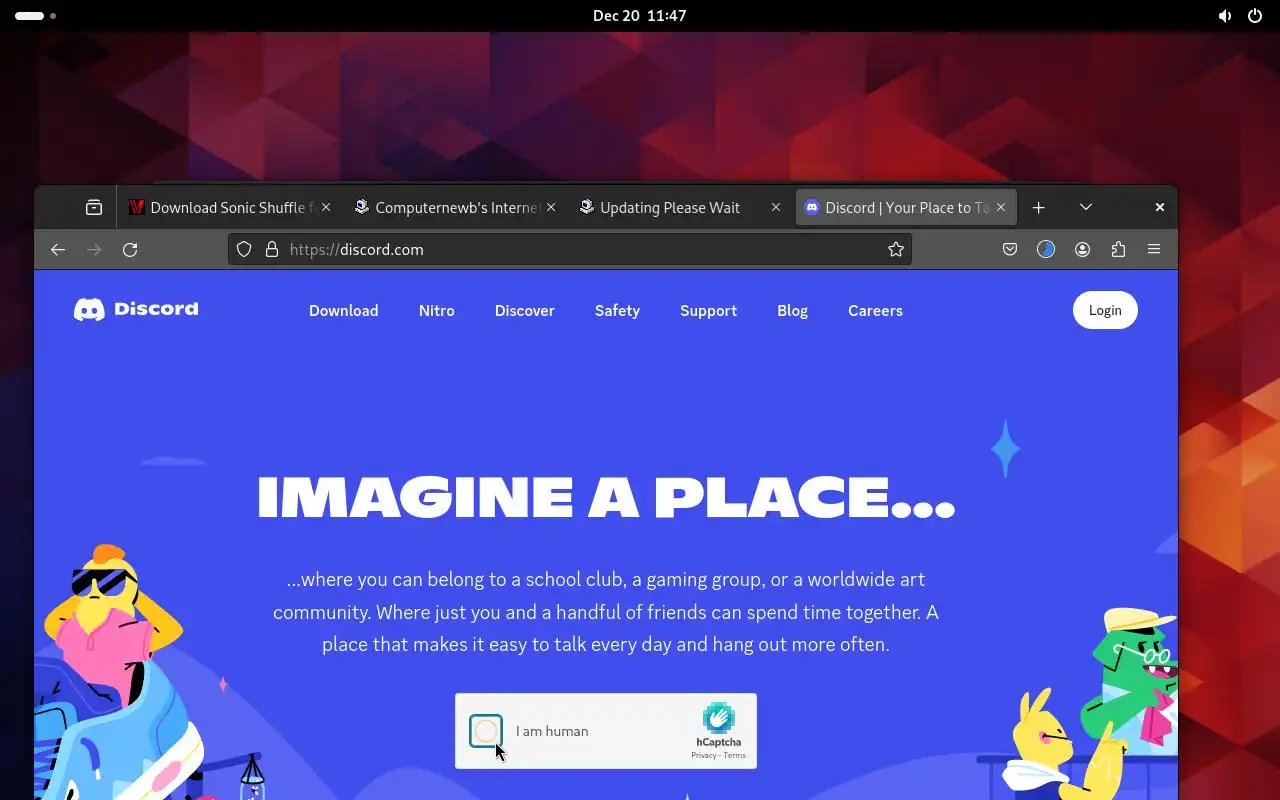Reload the current page
The image size is (1280, 800).
coord(130,249)
